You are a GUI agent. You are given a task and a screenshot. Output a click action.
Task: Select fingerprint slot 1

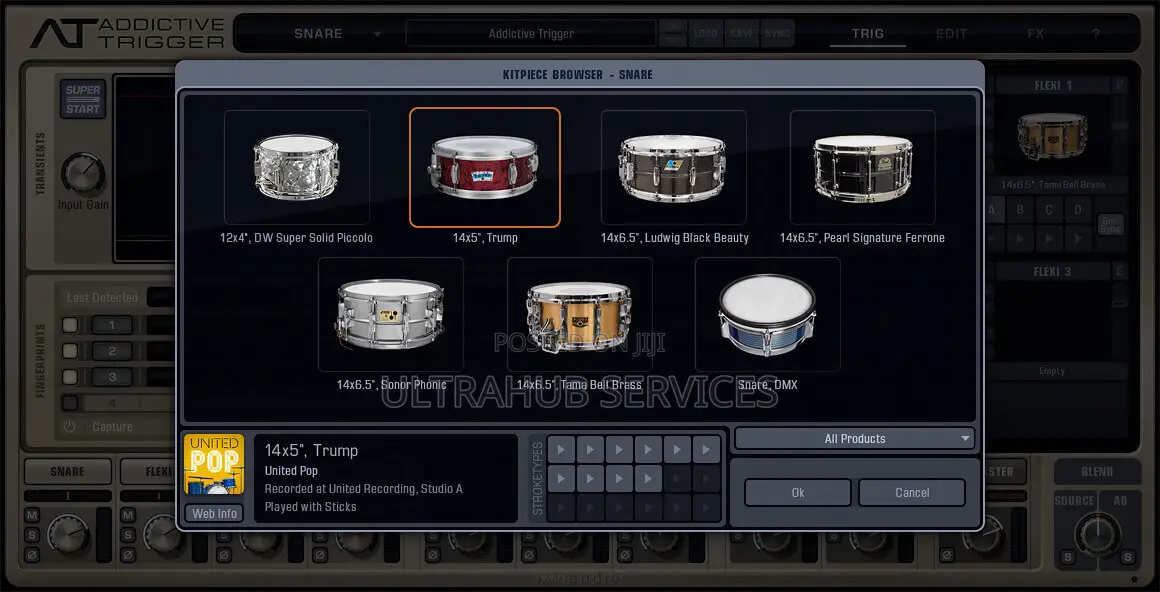[x=112, y=325]
